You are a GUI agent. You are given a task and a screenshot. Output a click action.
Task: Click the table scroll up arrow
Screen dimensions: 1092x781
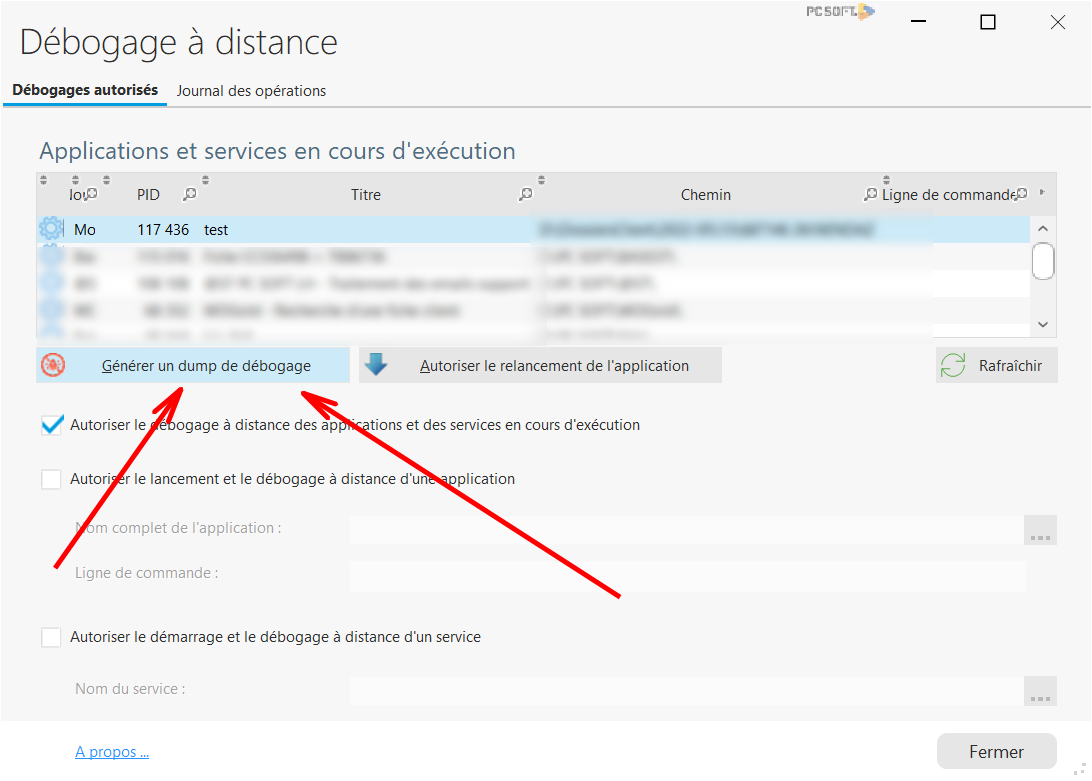pyautogui.click(x=1043, y=229)
